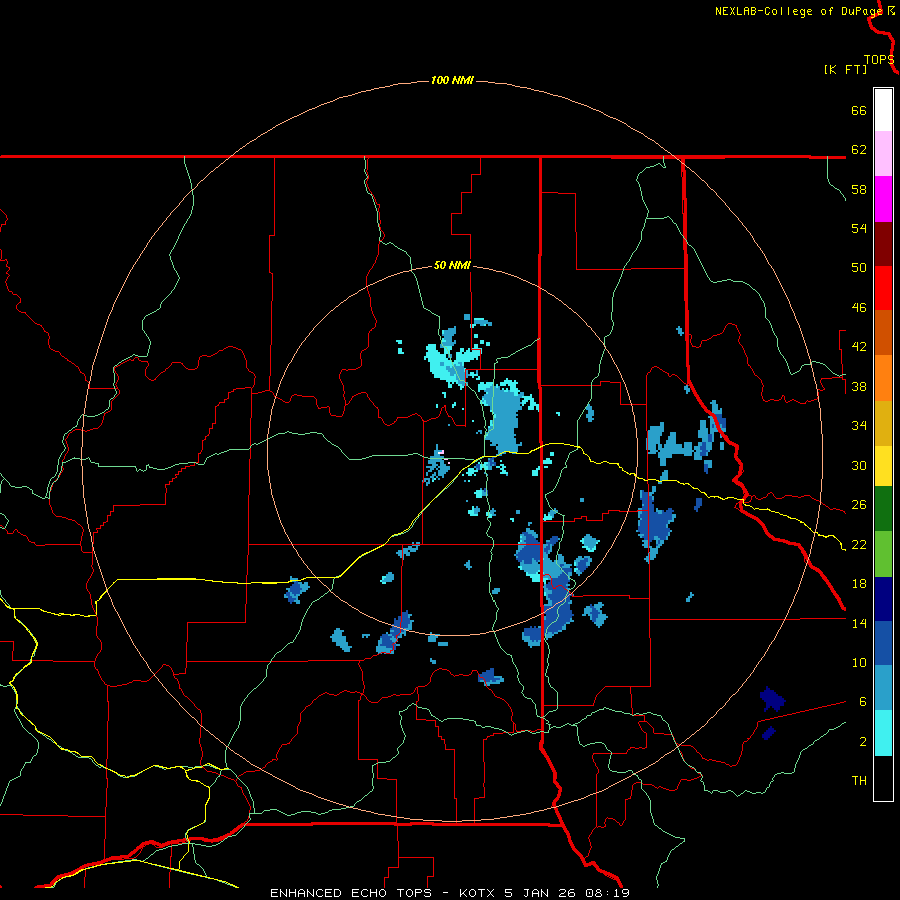Click the NEXLAB-College of DuPage credit text

[x=800, y=11]
